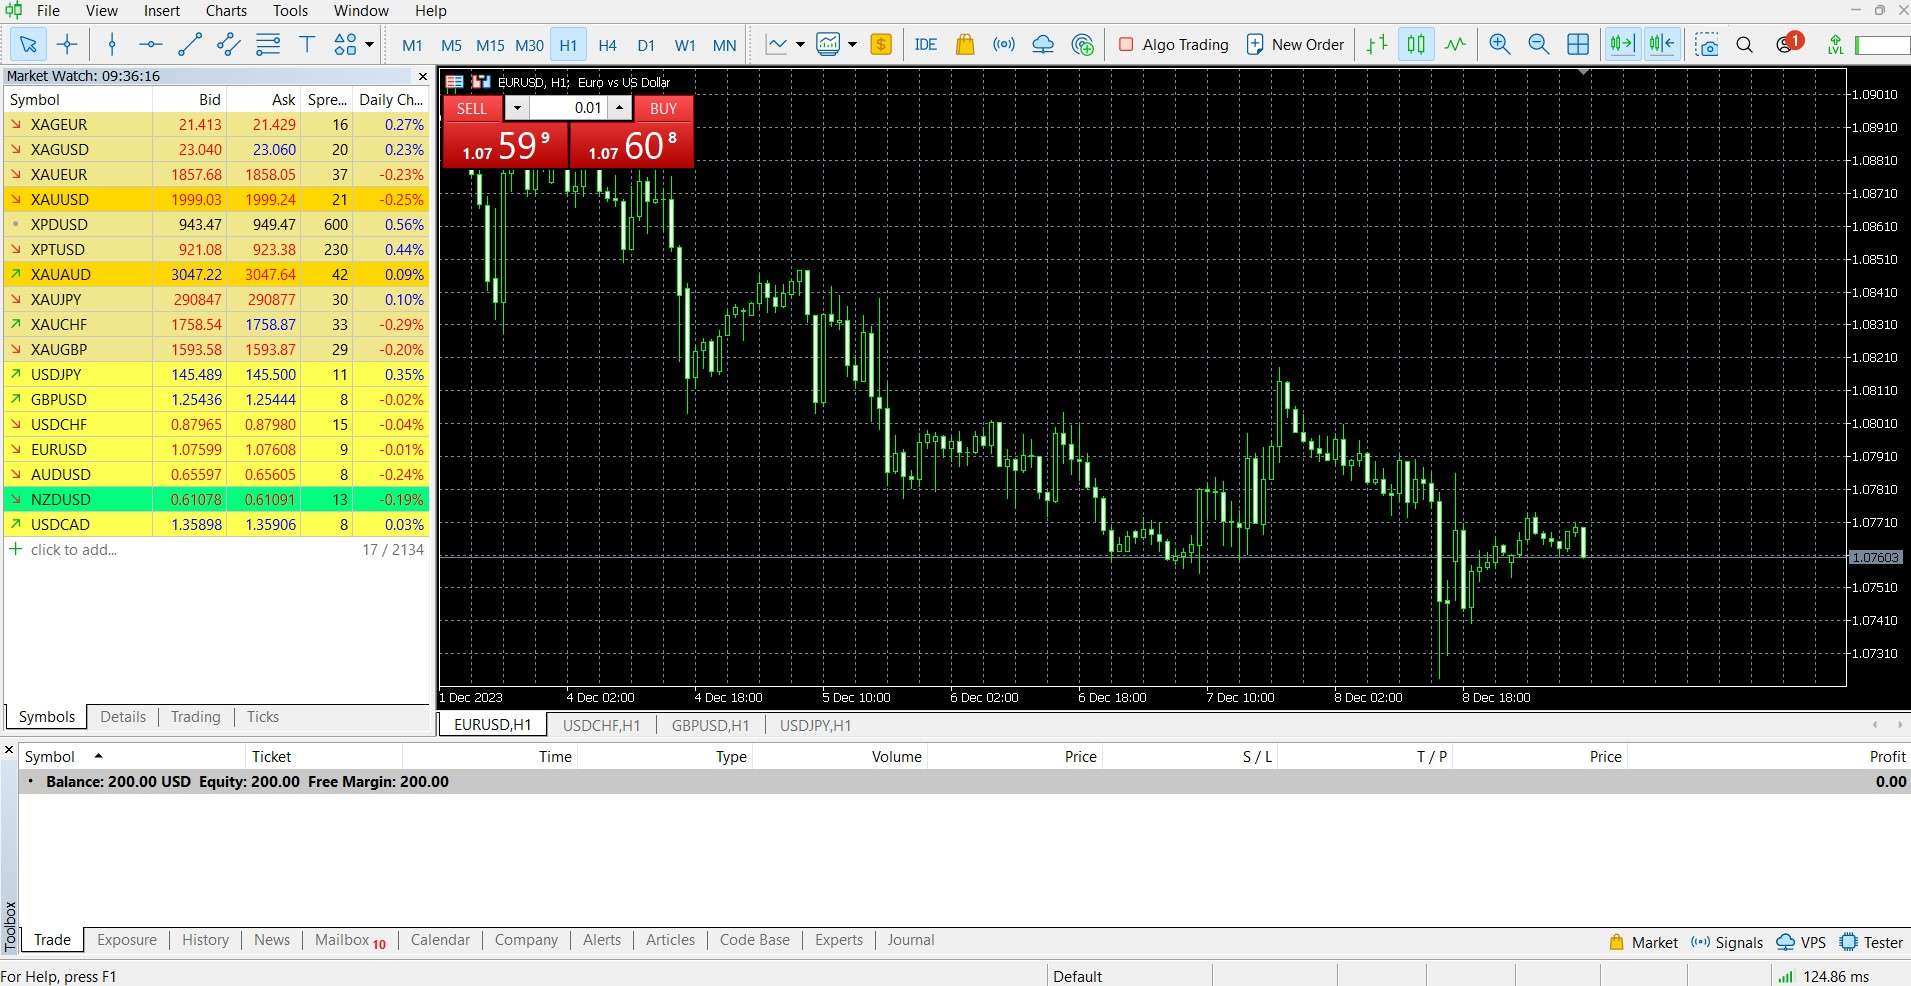Close the Market Watch panel
Screen dimensions: 1911x986
point(422,76)
